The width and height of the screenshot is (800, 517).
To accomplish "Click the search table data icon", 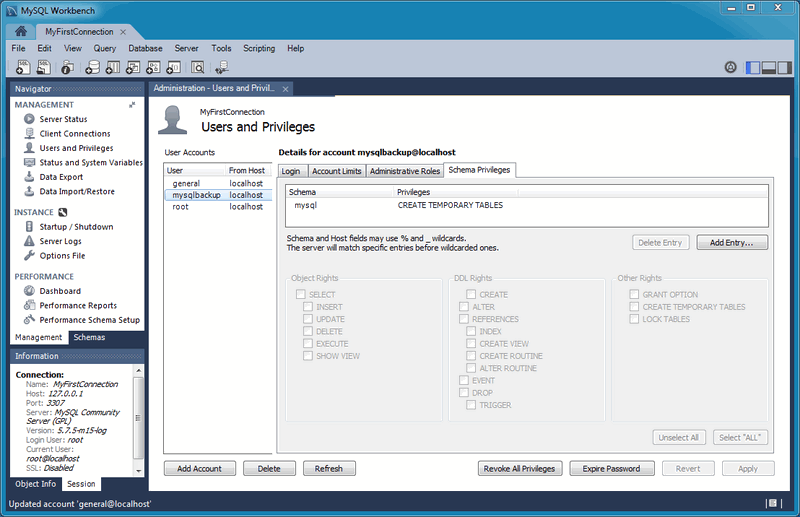I will click(x=197, y=67).
